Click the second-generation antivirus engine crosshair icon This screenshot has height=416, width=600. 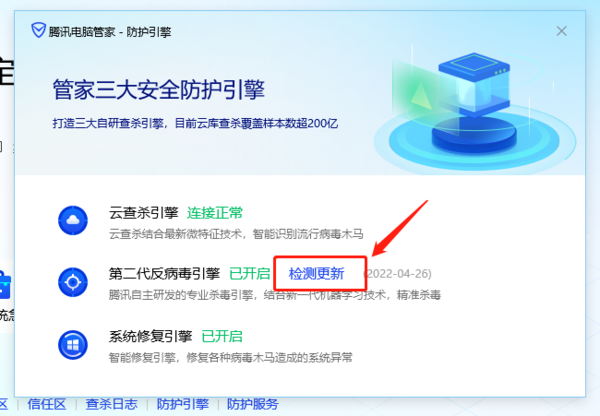click(x=73, y=282)
